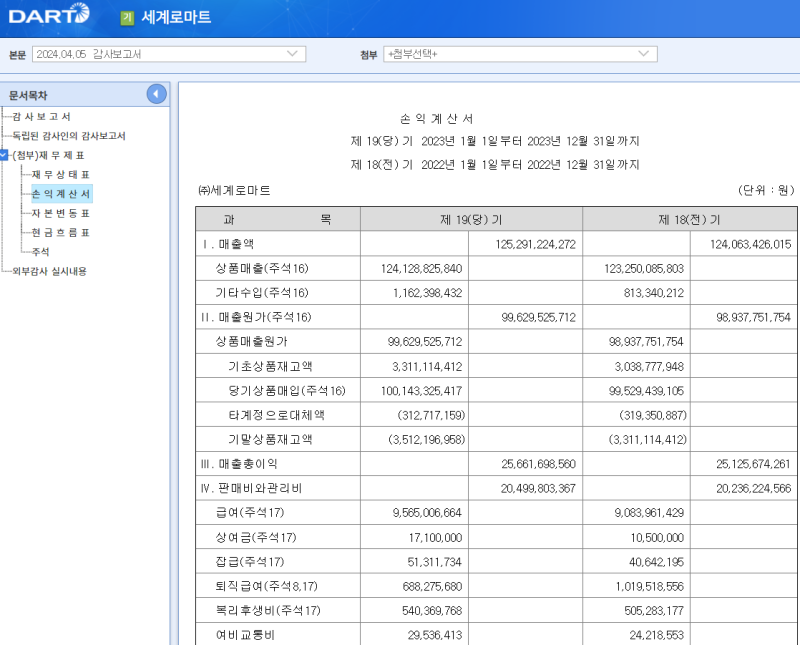The height and width of the screenshot is (645, 800).
Task: Click III. 매출총이익 row label
Action: pyautogui.click(x=239, y=464)
